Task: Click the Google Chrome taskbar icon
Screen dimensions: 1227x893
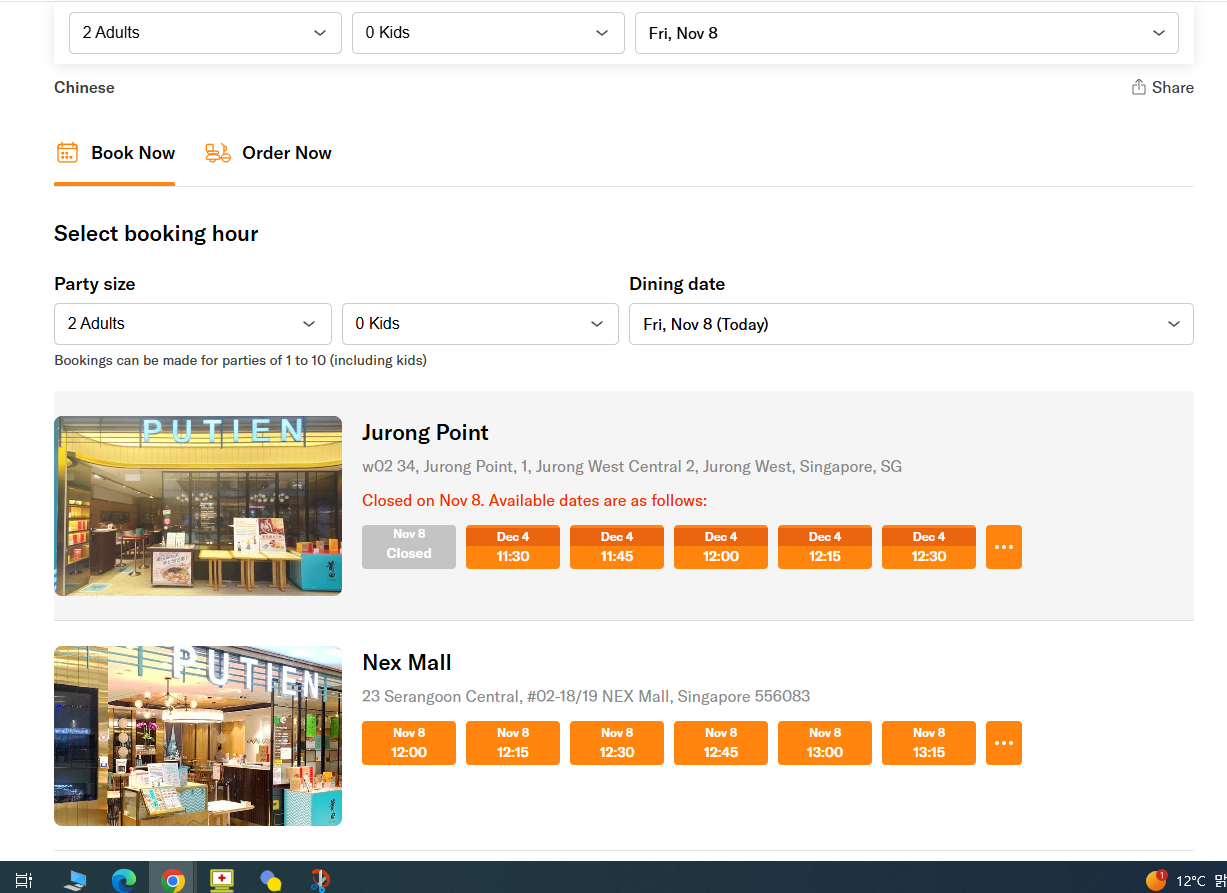Action: [173, 881]
